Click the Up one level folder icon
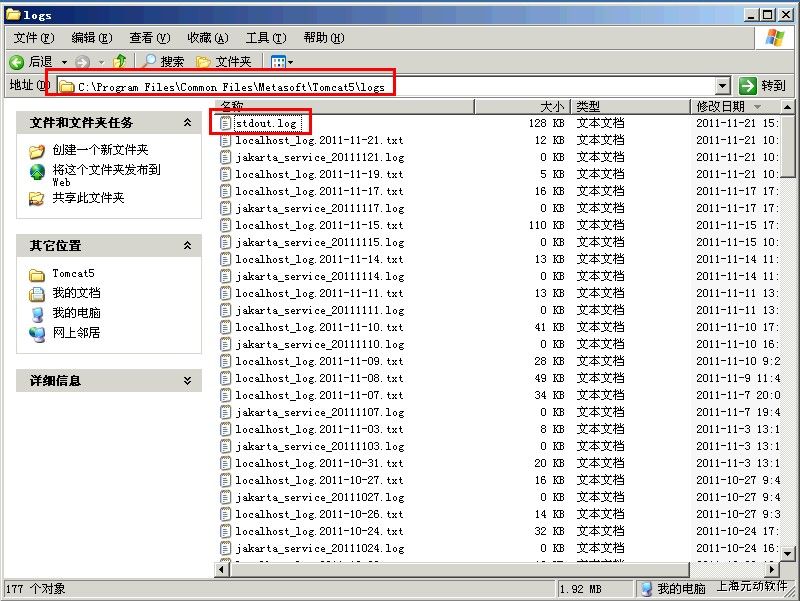800x601 pixels. 120,62
